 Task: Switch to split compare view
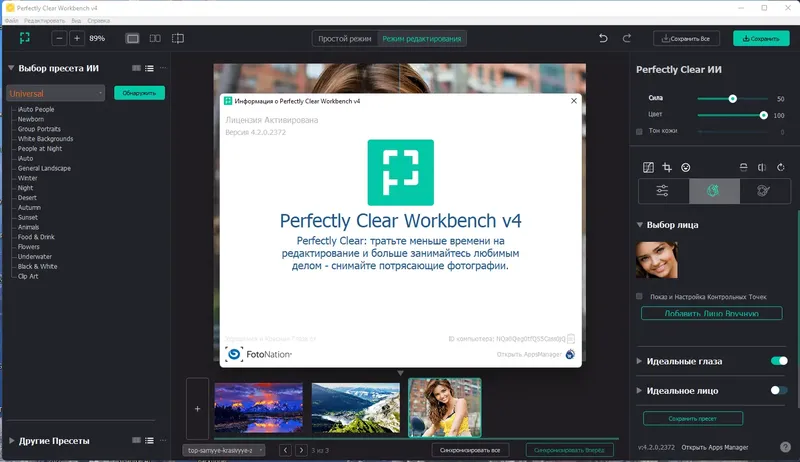[x=178, y=39]
